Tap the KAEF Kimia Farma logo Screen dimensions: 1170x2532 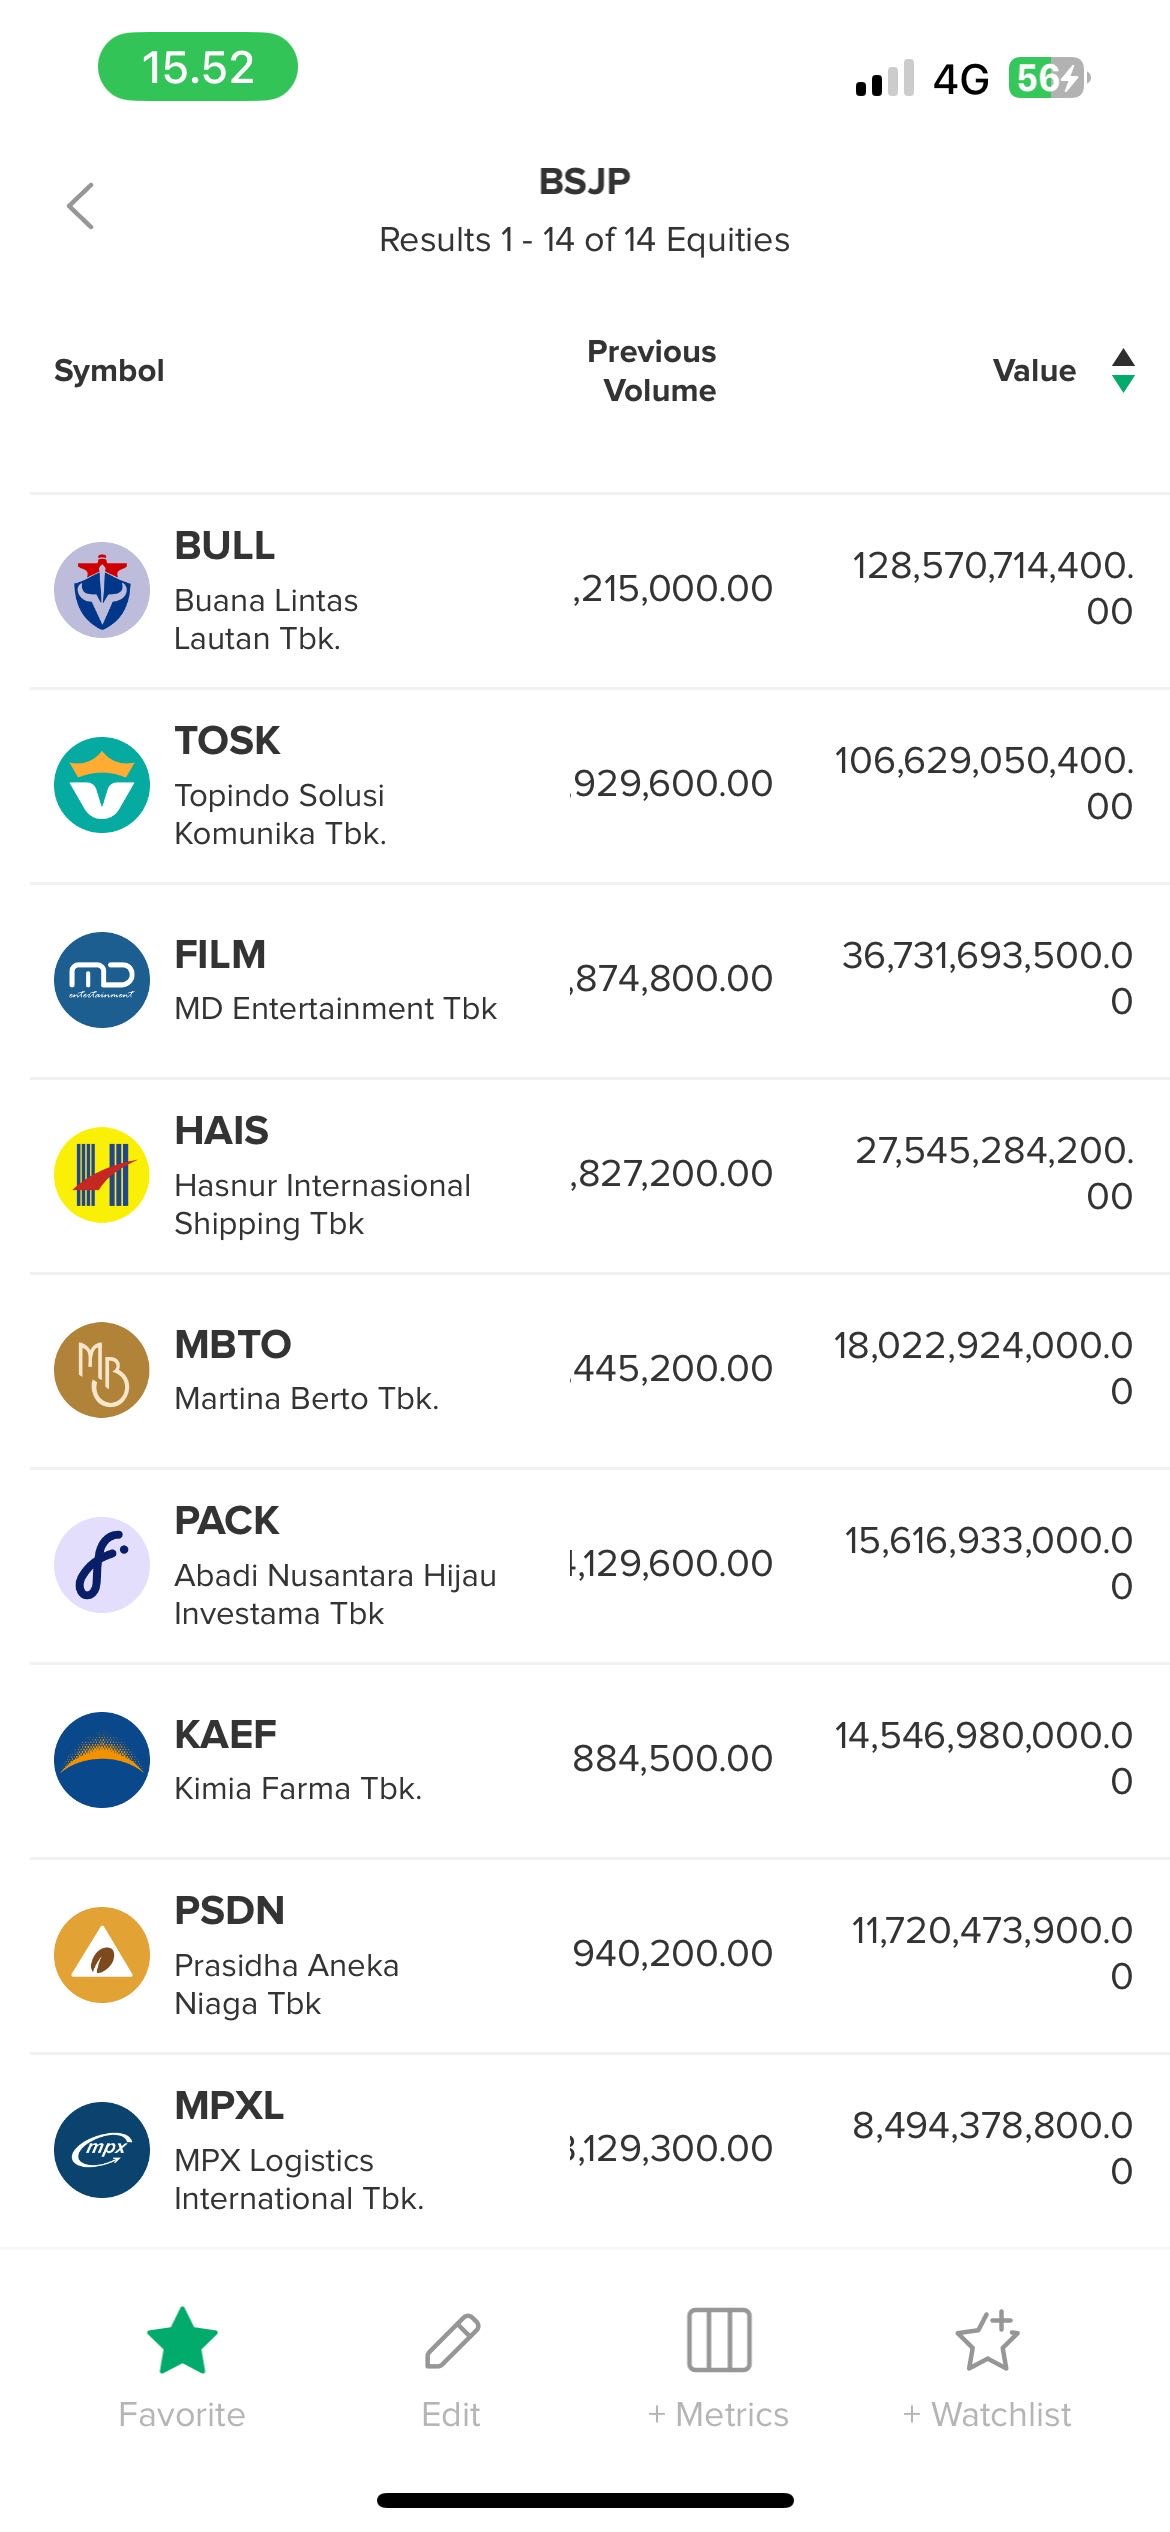pos(102,1760)
